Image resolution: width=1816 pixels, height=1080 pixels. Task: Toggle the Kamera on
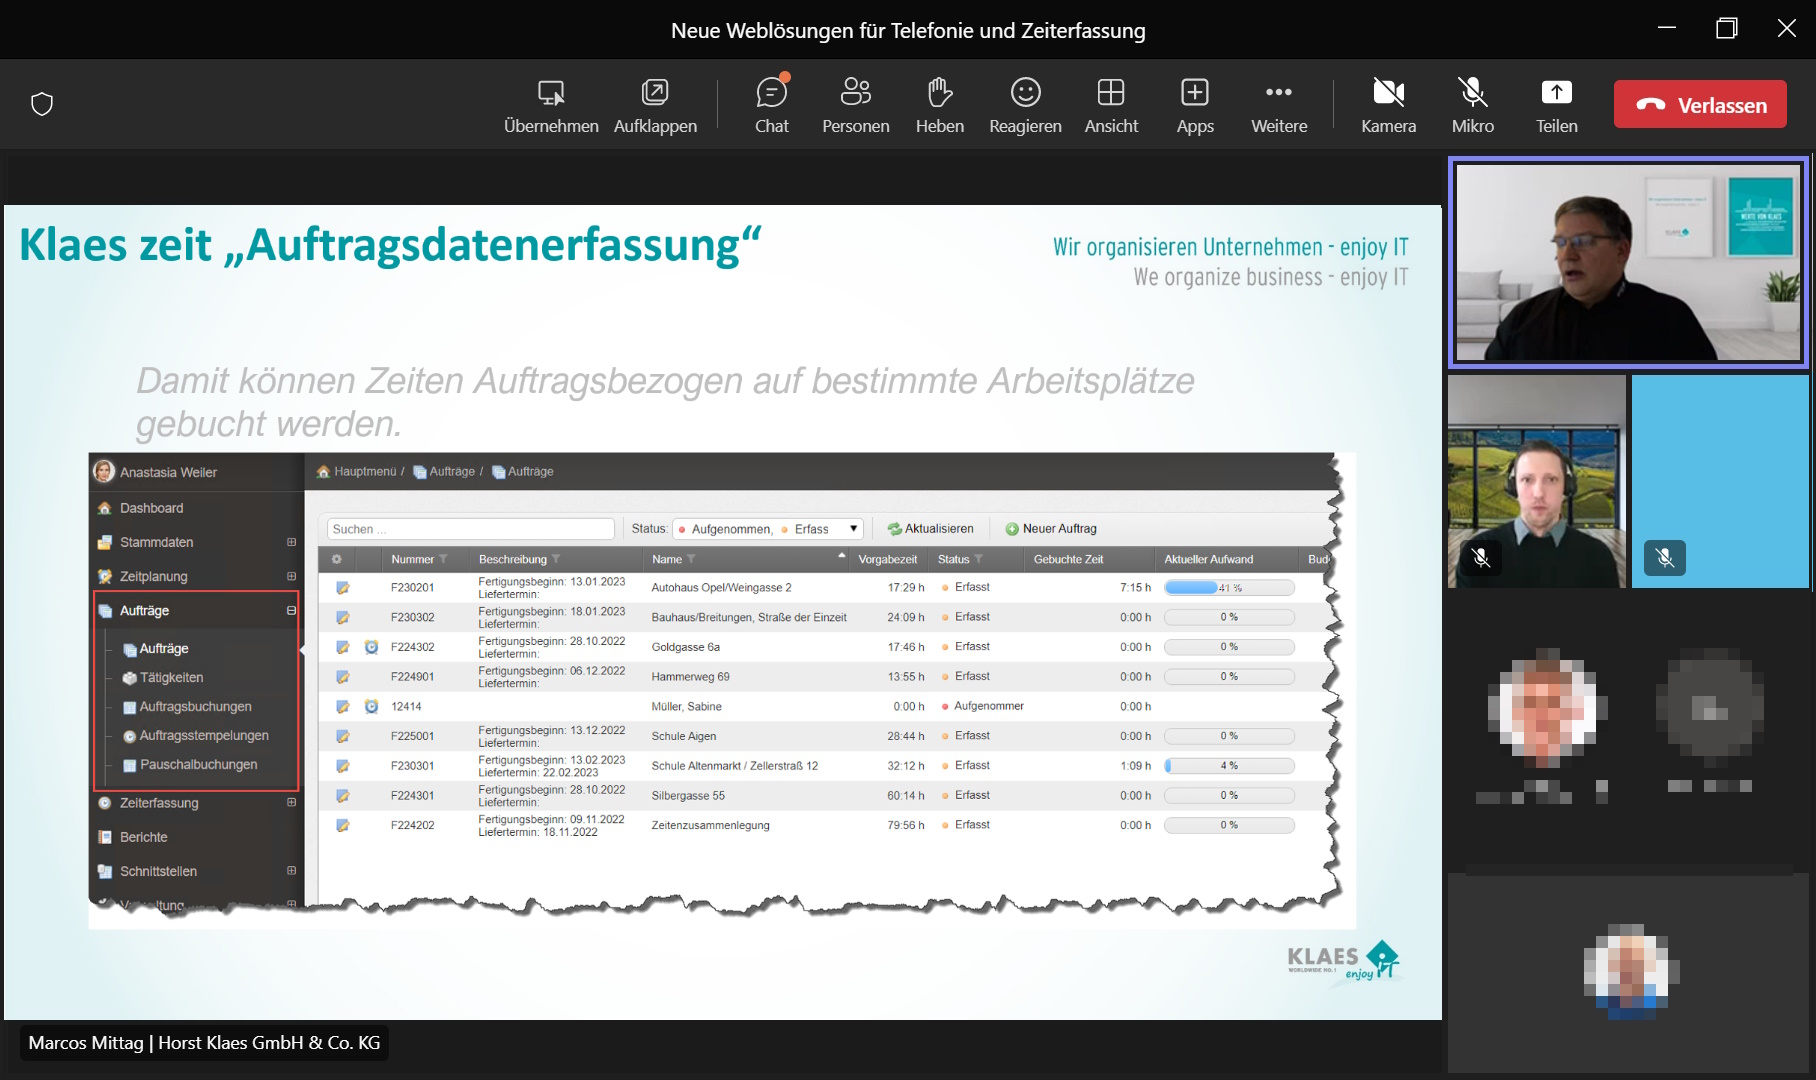1388,105
